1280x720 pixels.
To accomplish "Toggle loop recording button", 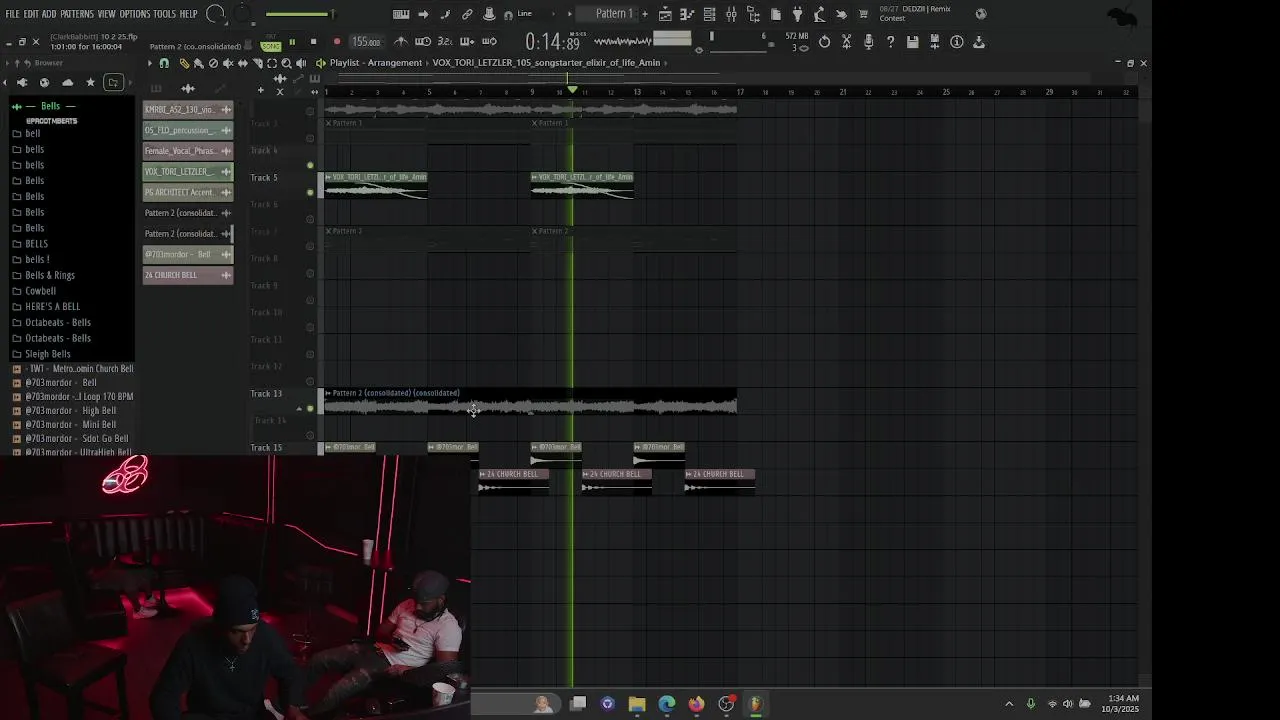I will pyautogui.click(x=489, y=42).
